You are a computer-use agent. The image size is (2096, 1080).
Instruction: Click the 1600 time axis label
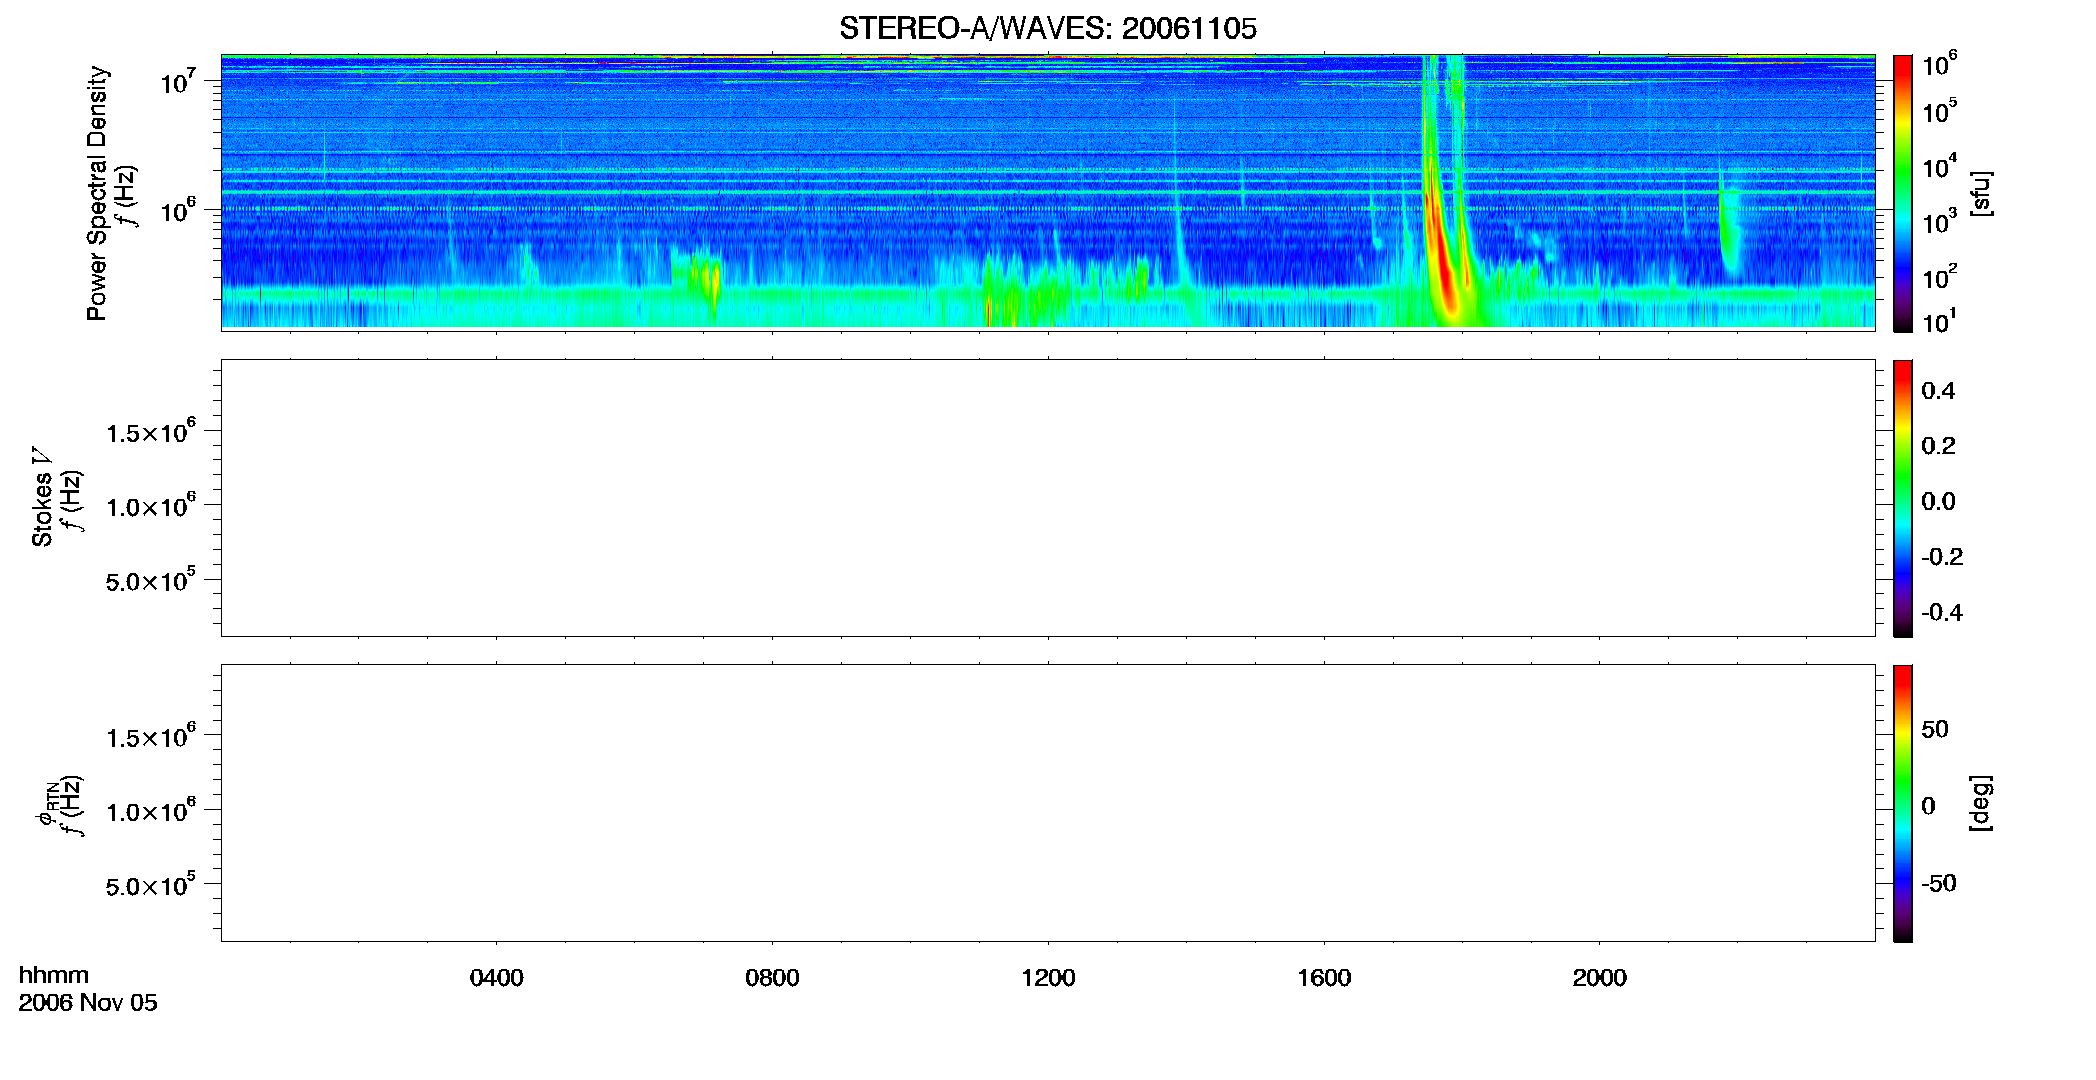1324,977
